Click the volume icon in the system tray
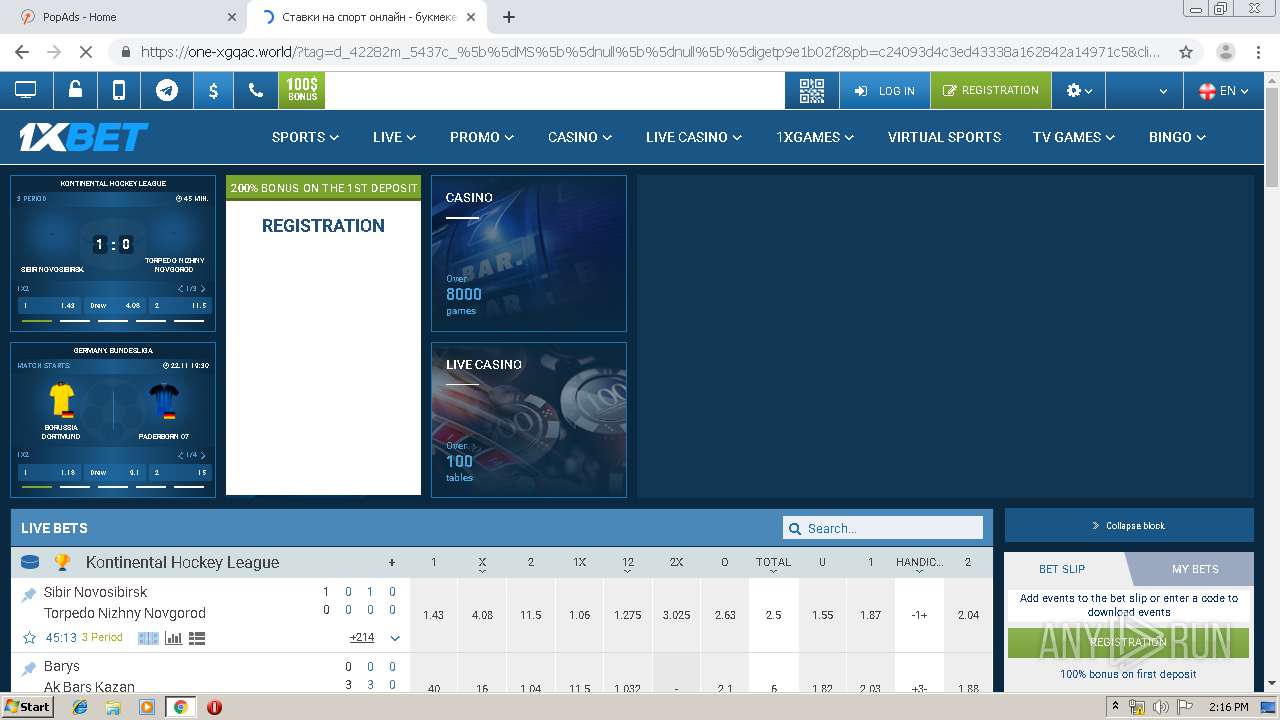The width and height of the screenshot is (1280, 720). [1161, 707]
